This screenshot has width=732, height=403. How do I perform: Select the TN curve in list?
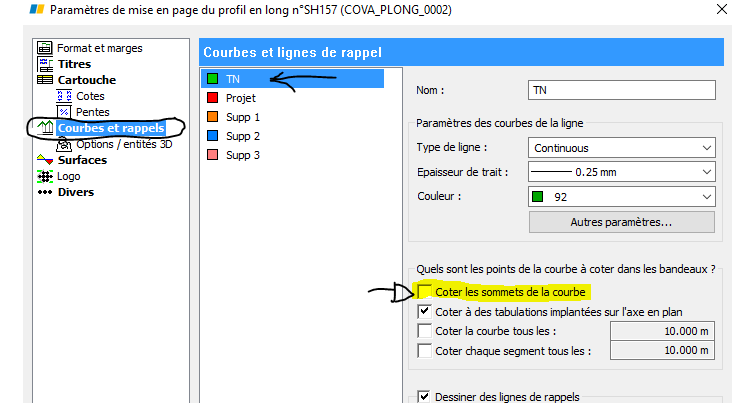click(x=292, y=79)
